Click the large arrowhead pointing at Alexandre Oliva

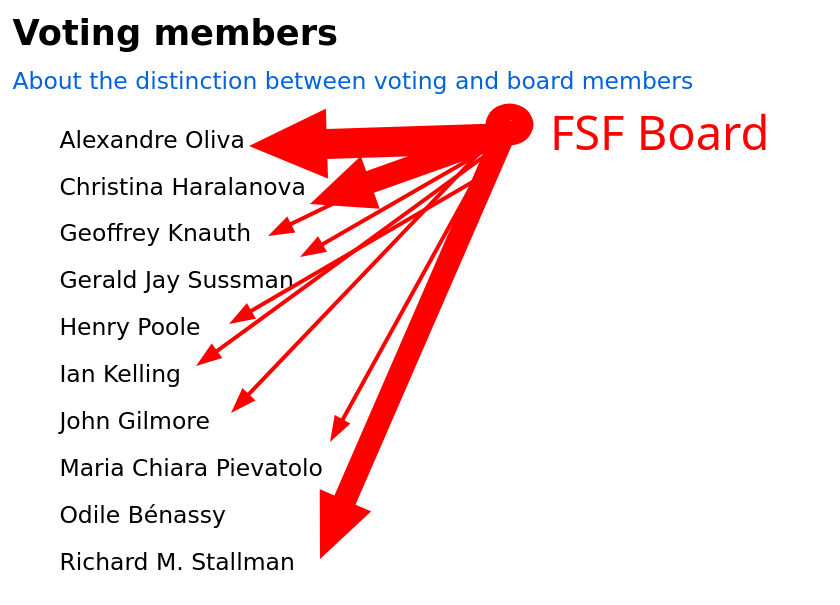coord(289,144)
